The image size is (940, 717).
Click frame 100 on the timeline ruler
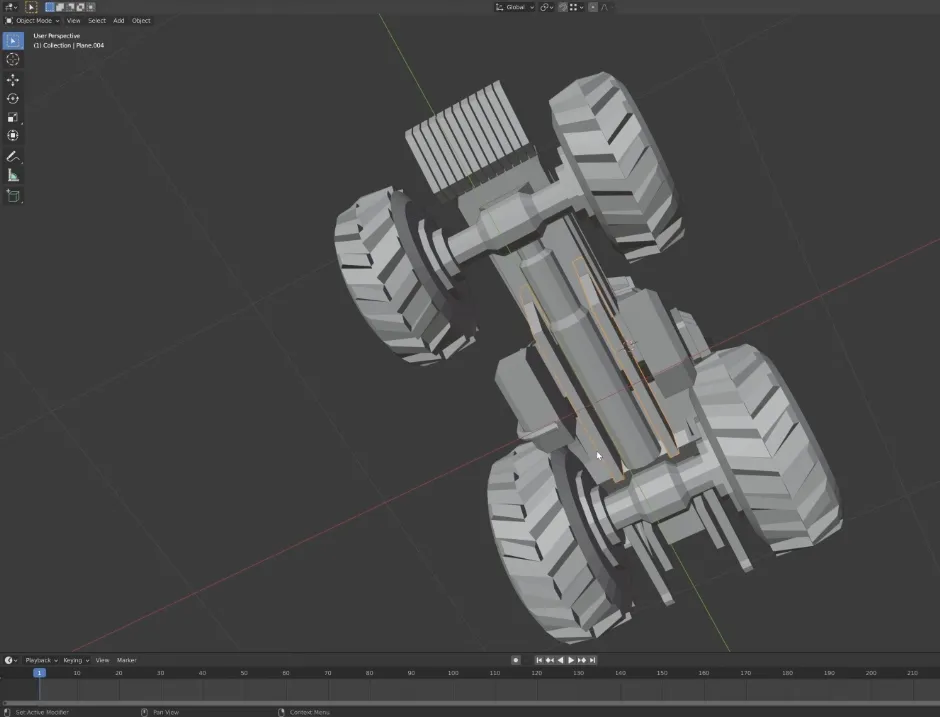click(x=453, y=673)
